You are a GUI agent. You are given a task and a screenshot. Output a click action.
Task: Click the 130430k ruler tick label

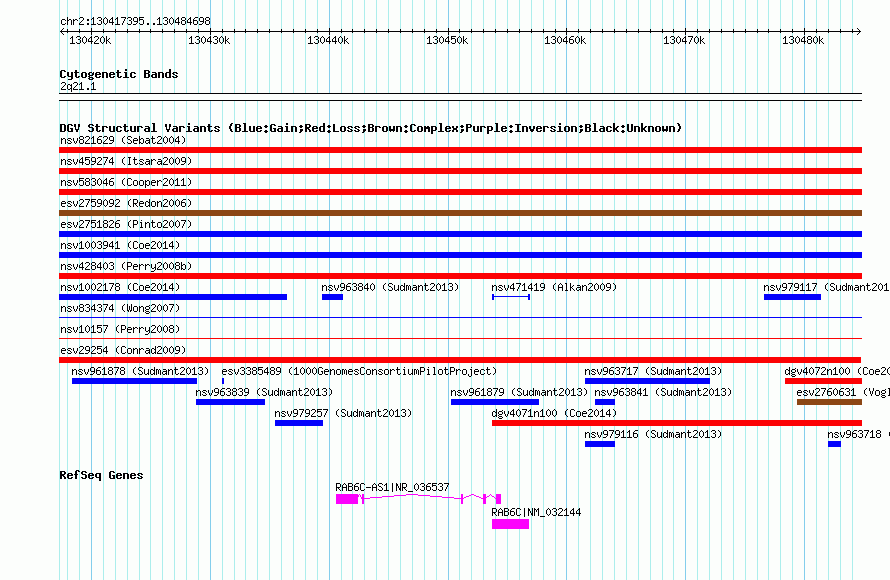point(209,40)
